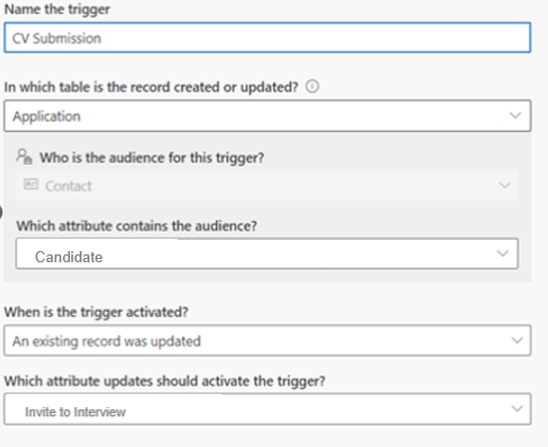Viewport: 548px width, 447px height.
Task: Open the disabled Contact audience dropdown
Action: pos(267,185)
